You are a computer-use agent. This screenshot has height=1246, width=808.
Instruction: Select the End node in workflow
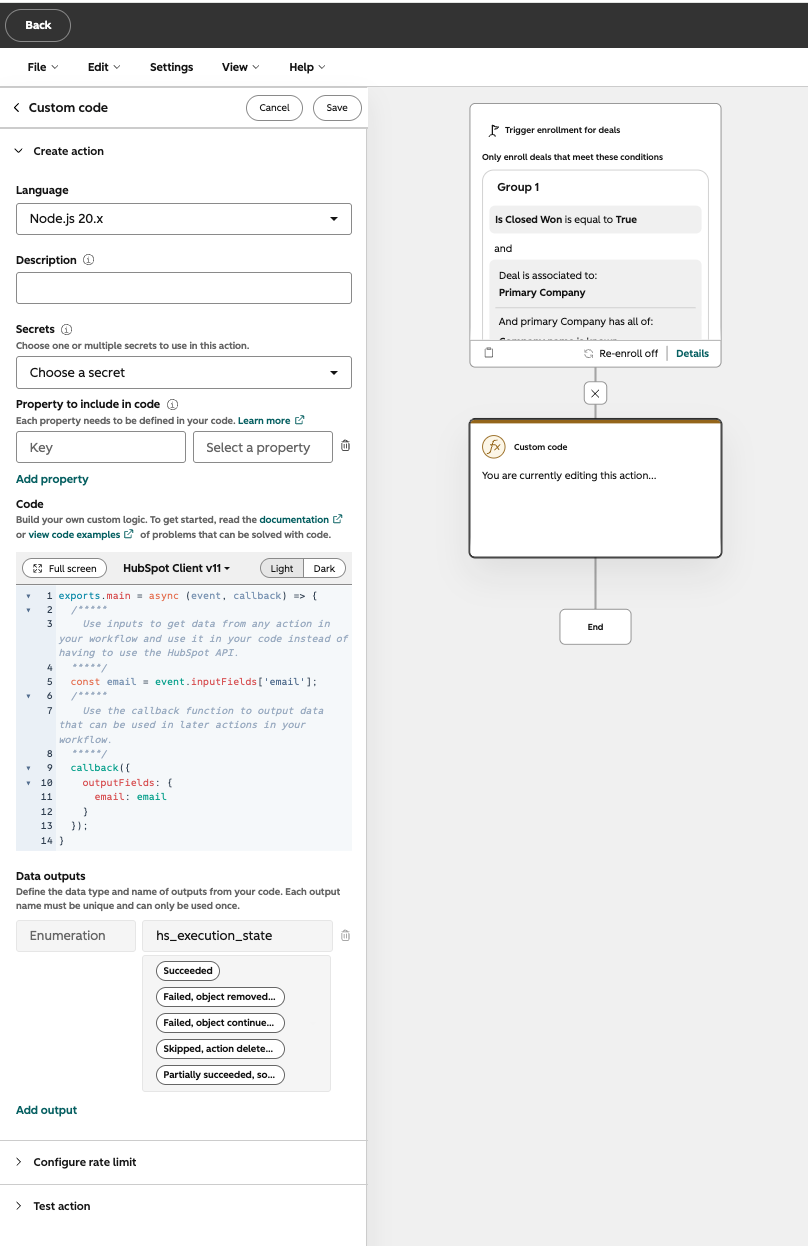click(595, 627)
